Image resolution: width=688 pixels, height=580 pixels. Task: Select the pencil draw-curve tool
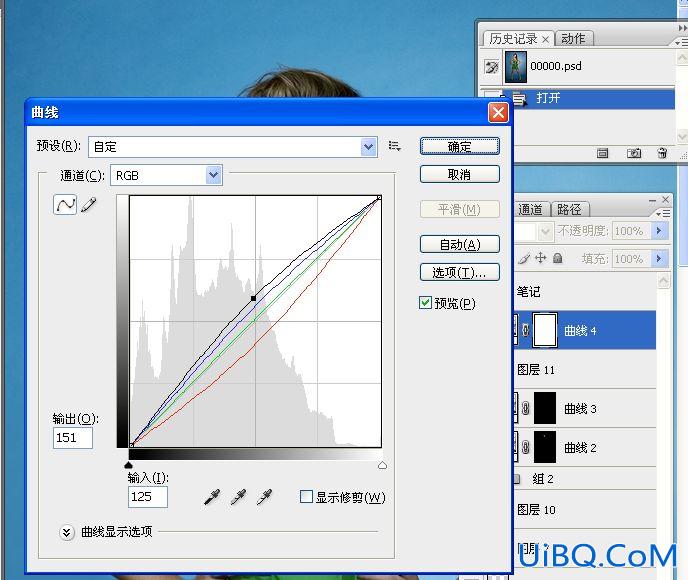tap(88, 204)
